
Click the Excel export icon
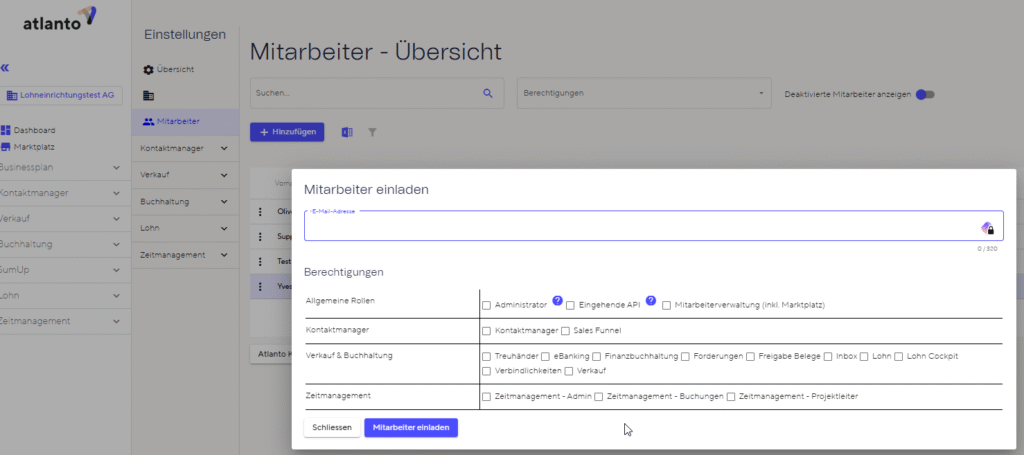[347, 132]
